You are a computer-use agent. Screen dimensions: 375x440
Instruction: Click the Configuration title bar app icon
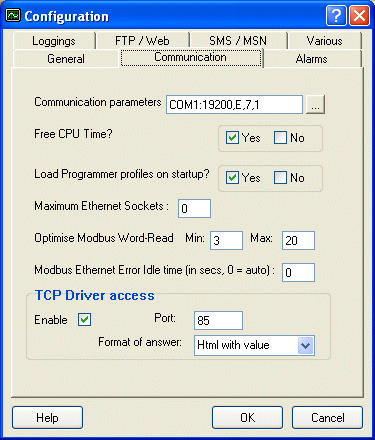[13, 15]
